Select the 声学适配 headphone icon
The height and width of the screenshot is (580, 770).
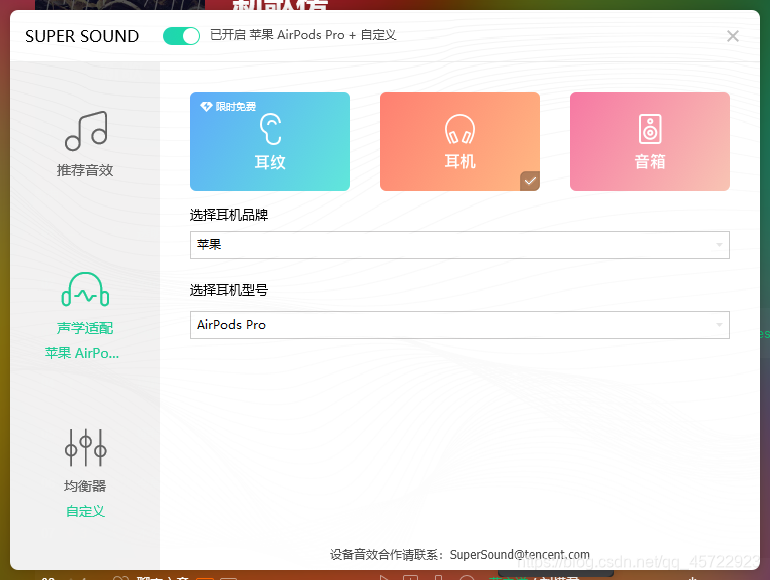click(x=85, y=290)
